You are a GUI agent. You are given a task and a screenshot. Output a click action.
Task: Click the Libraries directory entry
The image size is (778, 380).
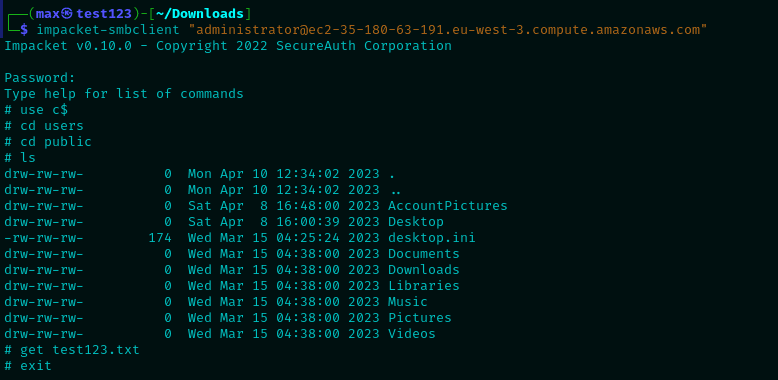[424, 286]
